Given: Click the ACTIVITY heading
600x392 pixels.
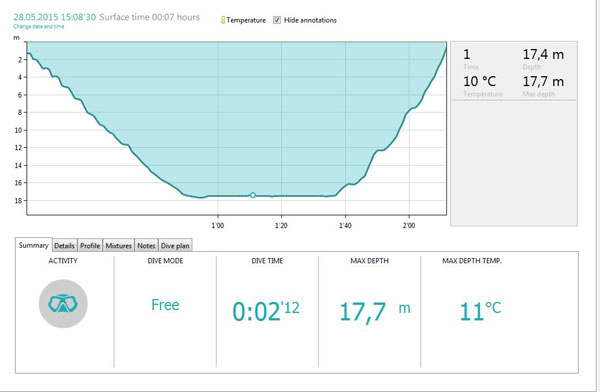Looking at the screenshot, I should pyautogui.click(x=63, y=261).
